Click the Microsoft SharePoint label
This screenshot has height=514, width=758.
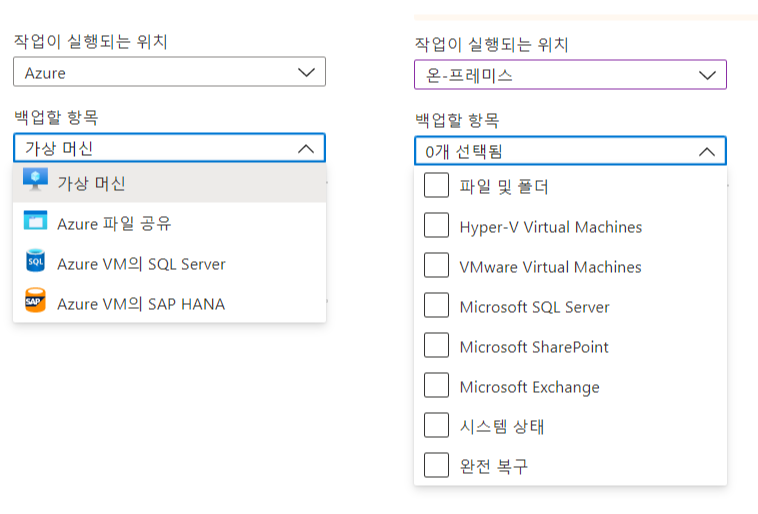tap(534, 347)
